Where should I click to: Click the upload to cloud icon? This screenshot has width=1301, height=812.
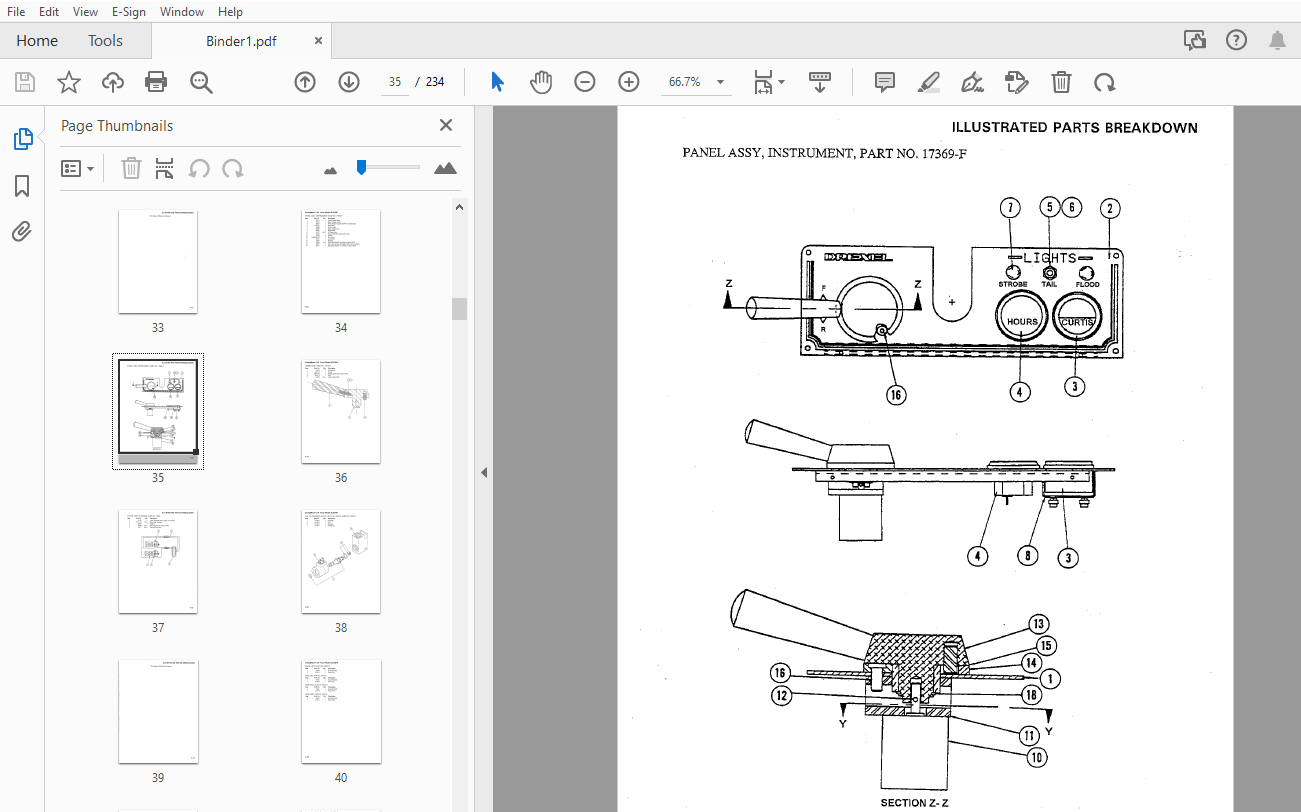tap(113, 82)
